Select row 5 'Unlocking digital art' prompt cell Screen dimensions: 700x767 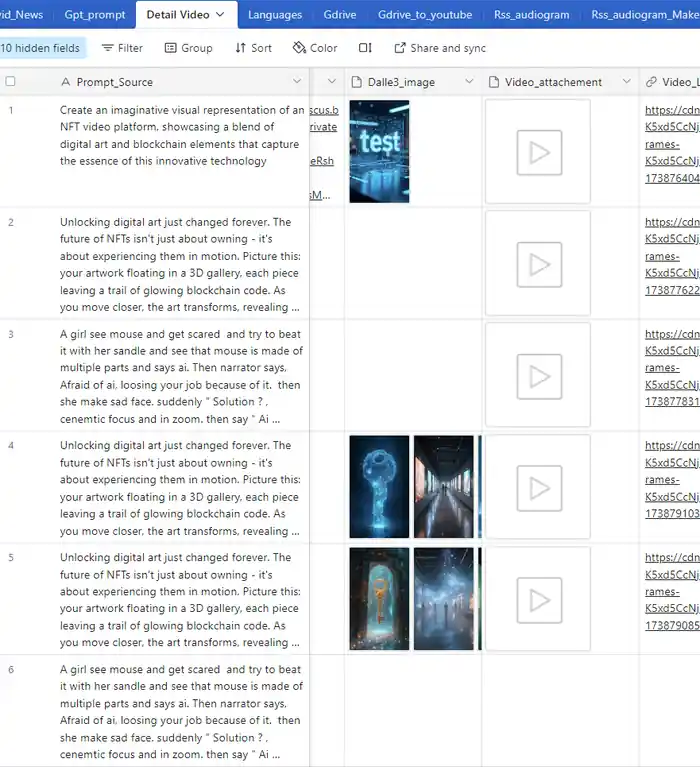pos(180,600)
